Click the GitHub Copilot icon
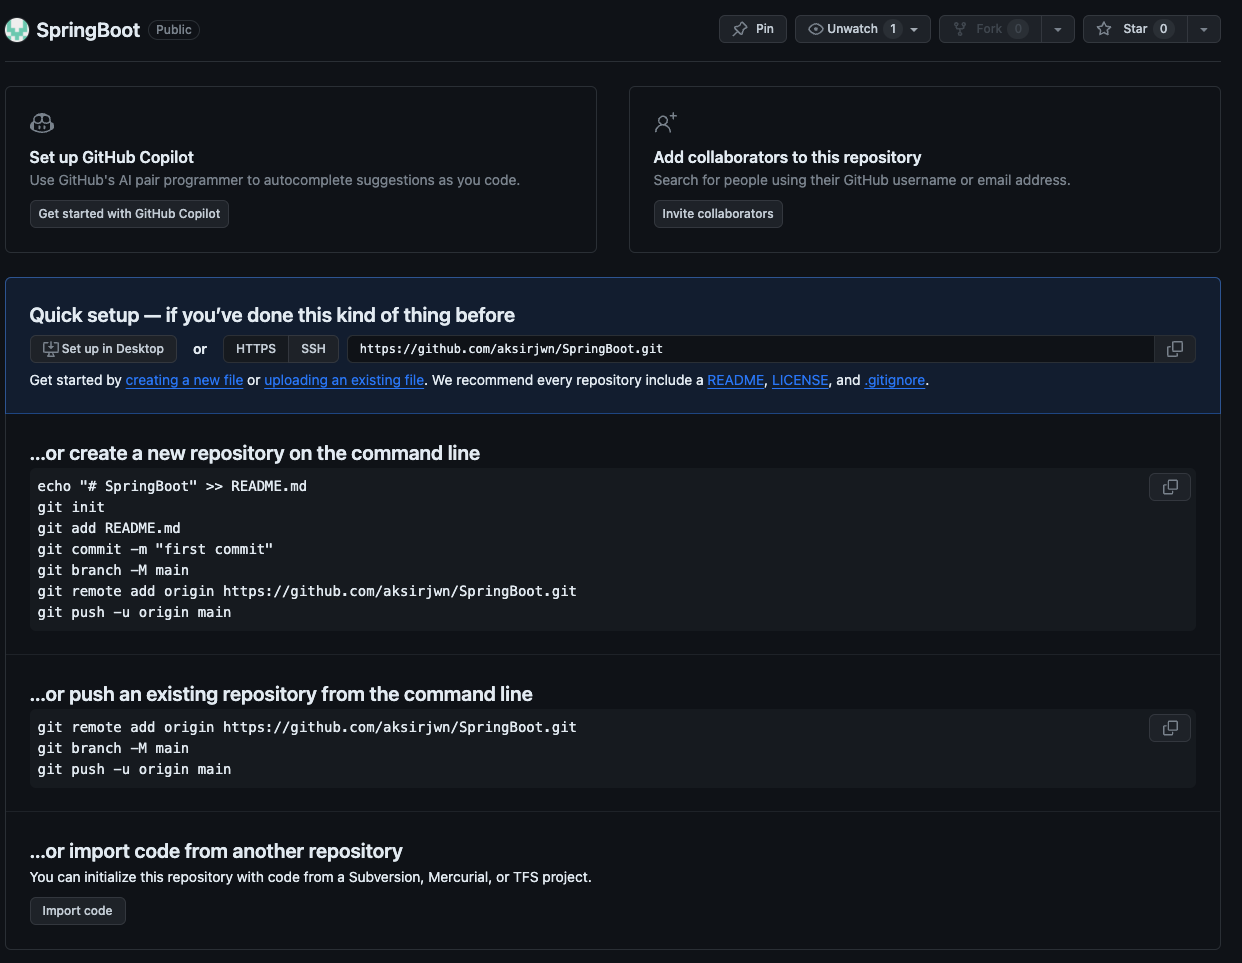Viewport: 1242px width, 963px height. point(42,123)
